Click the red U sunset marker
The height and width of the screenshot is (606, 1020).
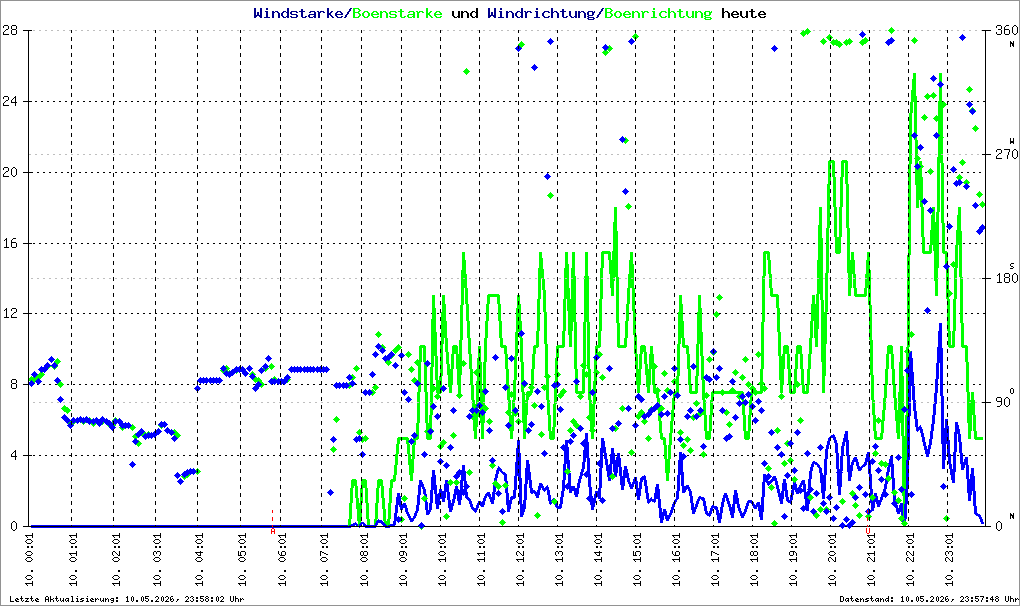coord(868,531)
